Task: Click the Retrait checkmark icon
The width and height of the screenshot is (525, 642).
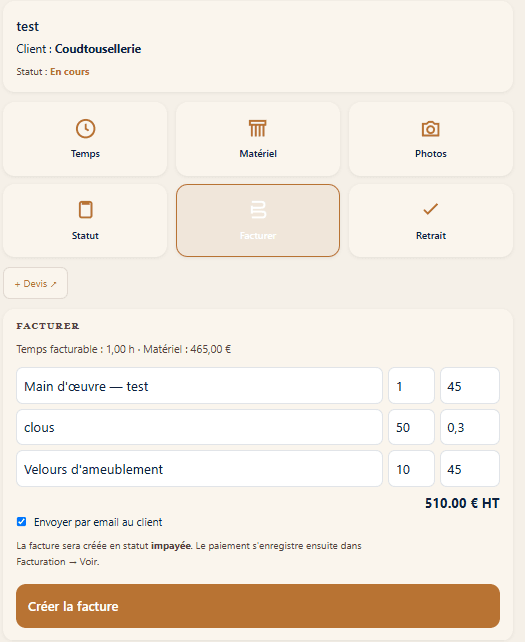Action: pyautogui.click(x=430, y=209)
